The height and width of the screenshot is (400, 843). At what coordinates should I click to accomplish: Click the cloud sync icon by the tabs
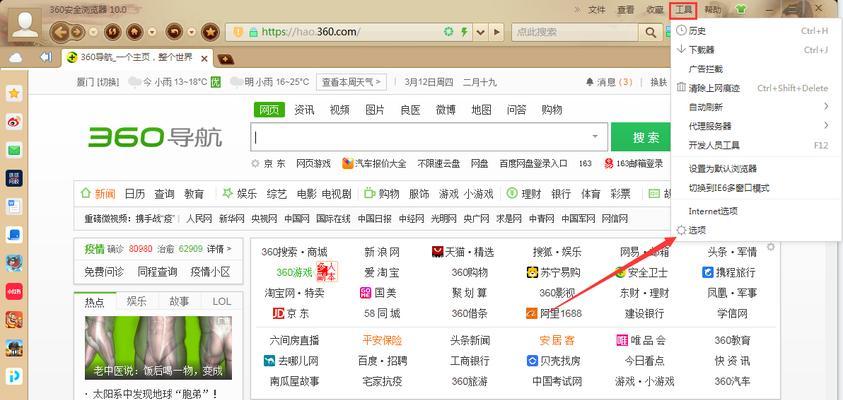point(16,58)
